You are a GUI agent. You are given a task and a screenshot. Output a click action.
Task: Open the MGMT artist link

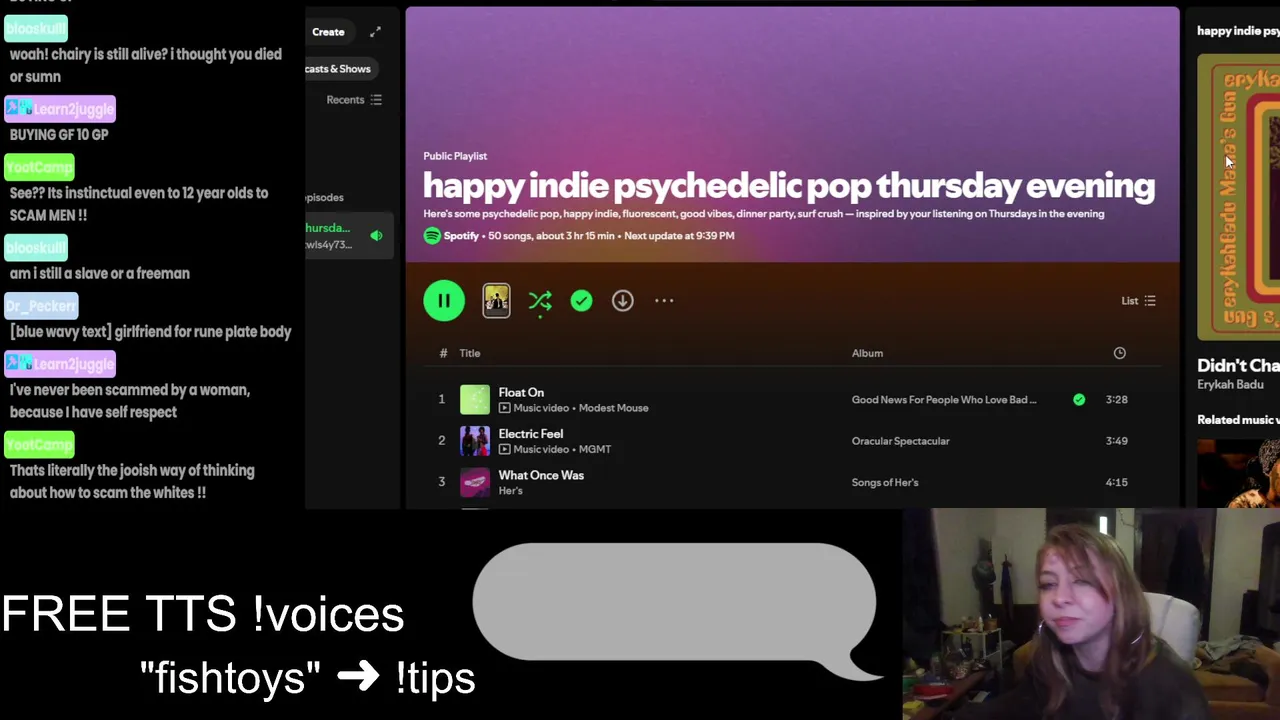[x=595, y=449]
